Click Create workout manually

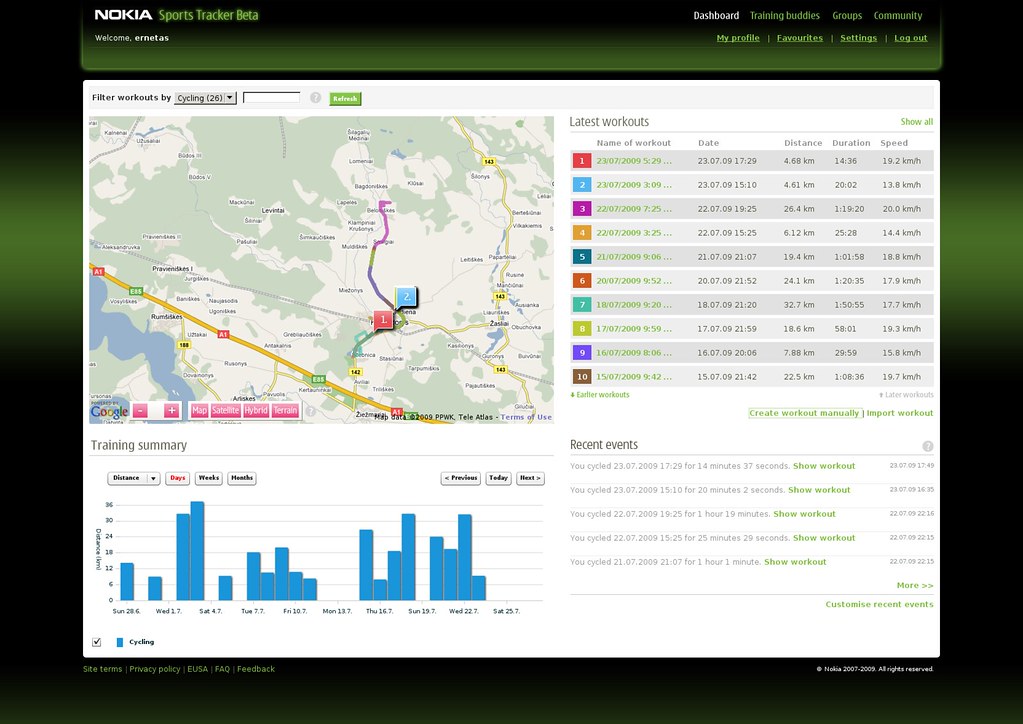click(804, 413)
